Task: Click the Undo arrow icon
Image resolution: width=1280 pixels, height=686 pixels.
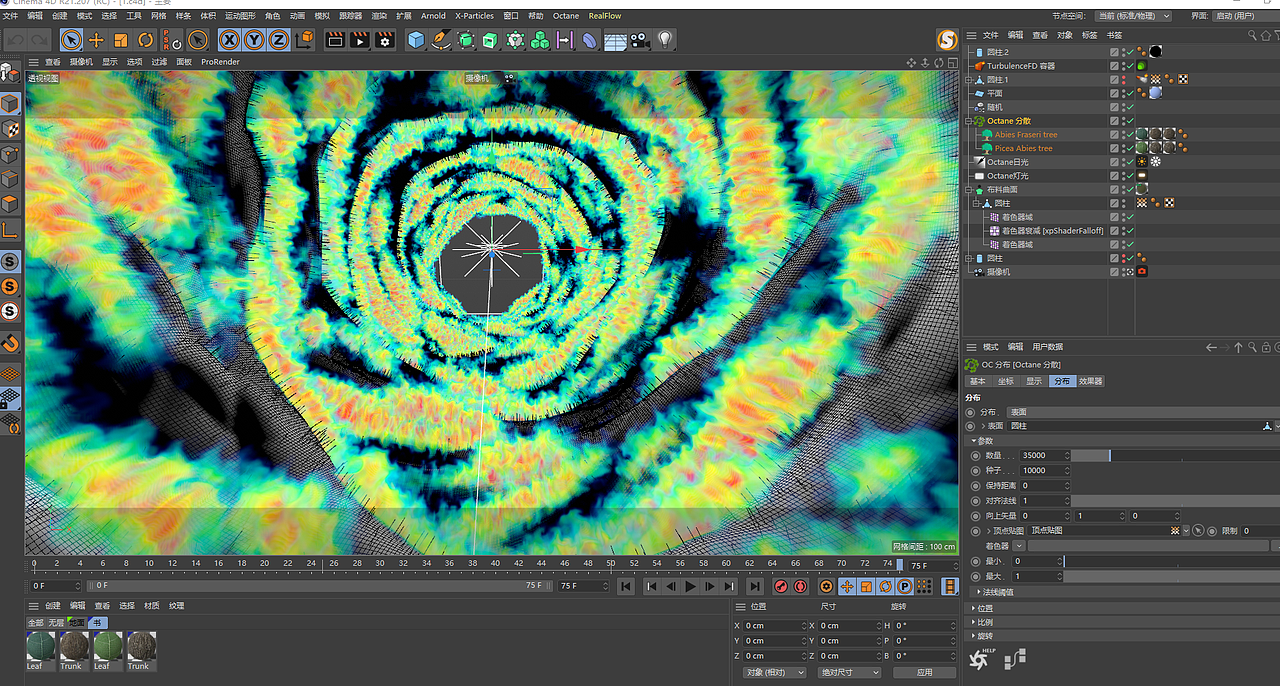Action: pyautogui.click(x=16, y=40)
